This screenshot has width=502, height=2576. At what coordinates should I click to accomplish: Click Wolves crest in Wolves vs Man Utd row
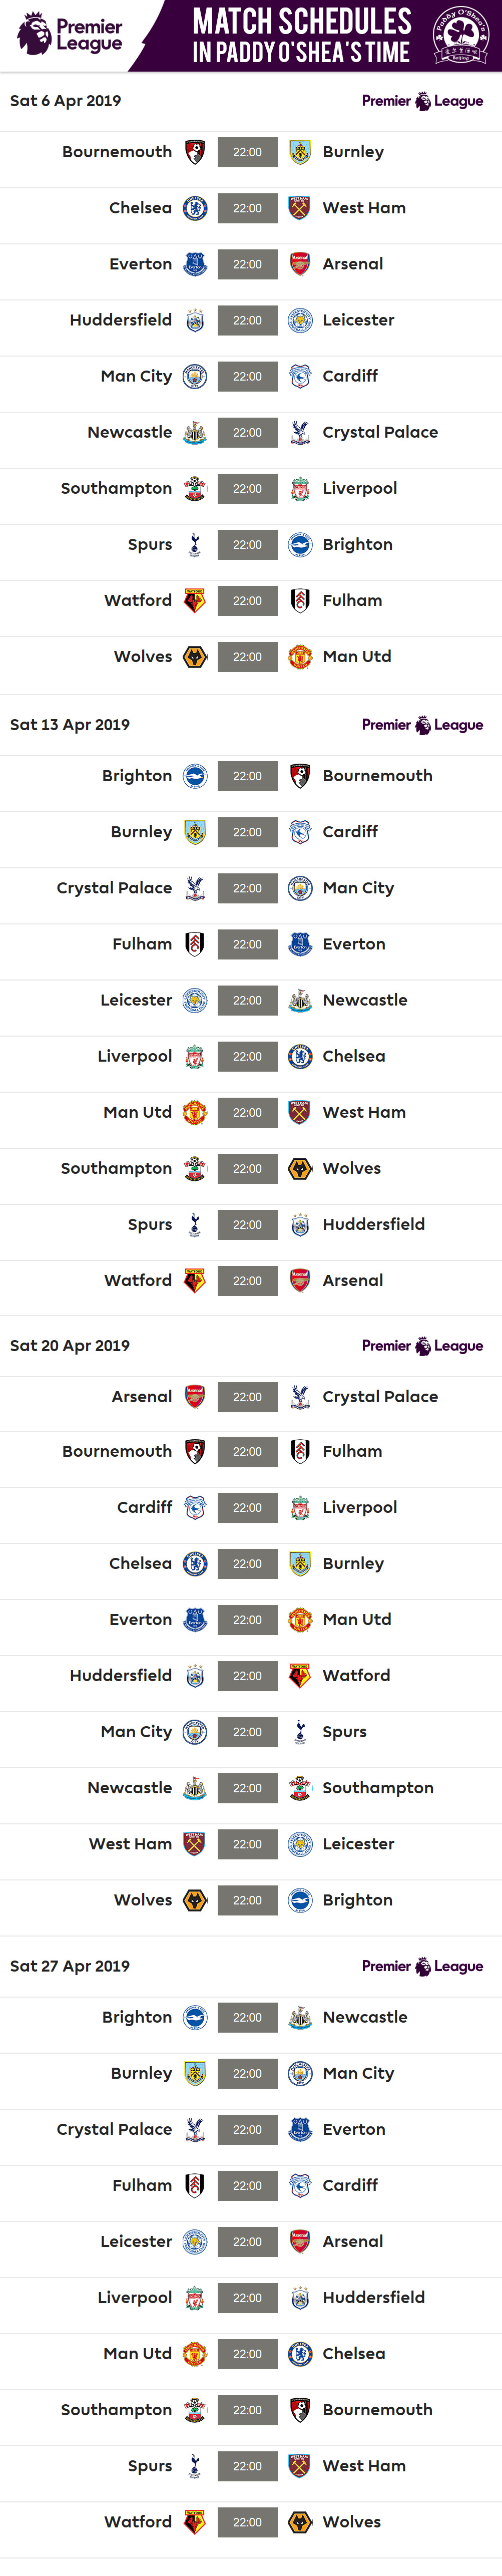195,657
